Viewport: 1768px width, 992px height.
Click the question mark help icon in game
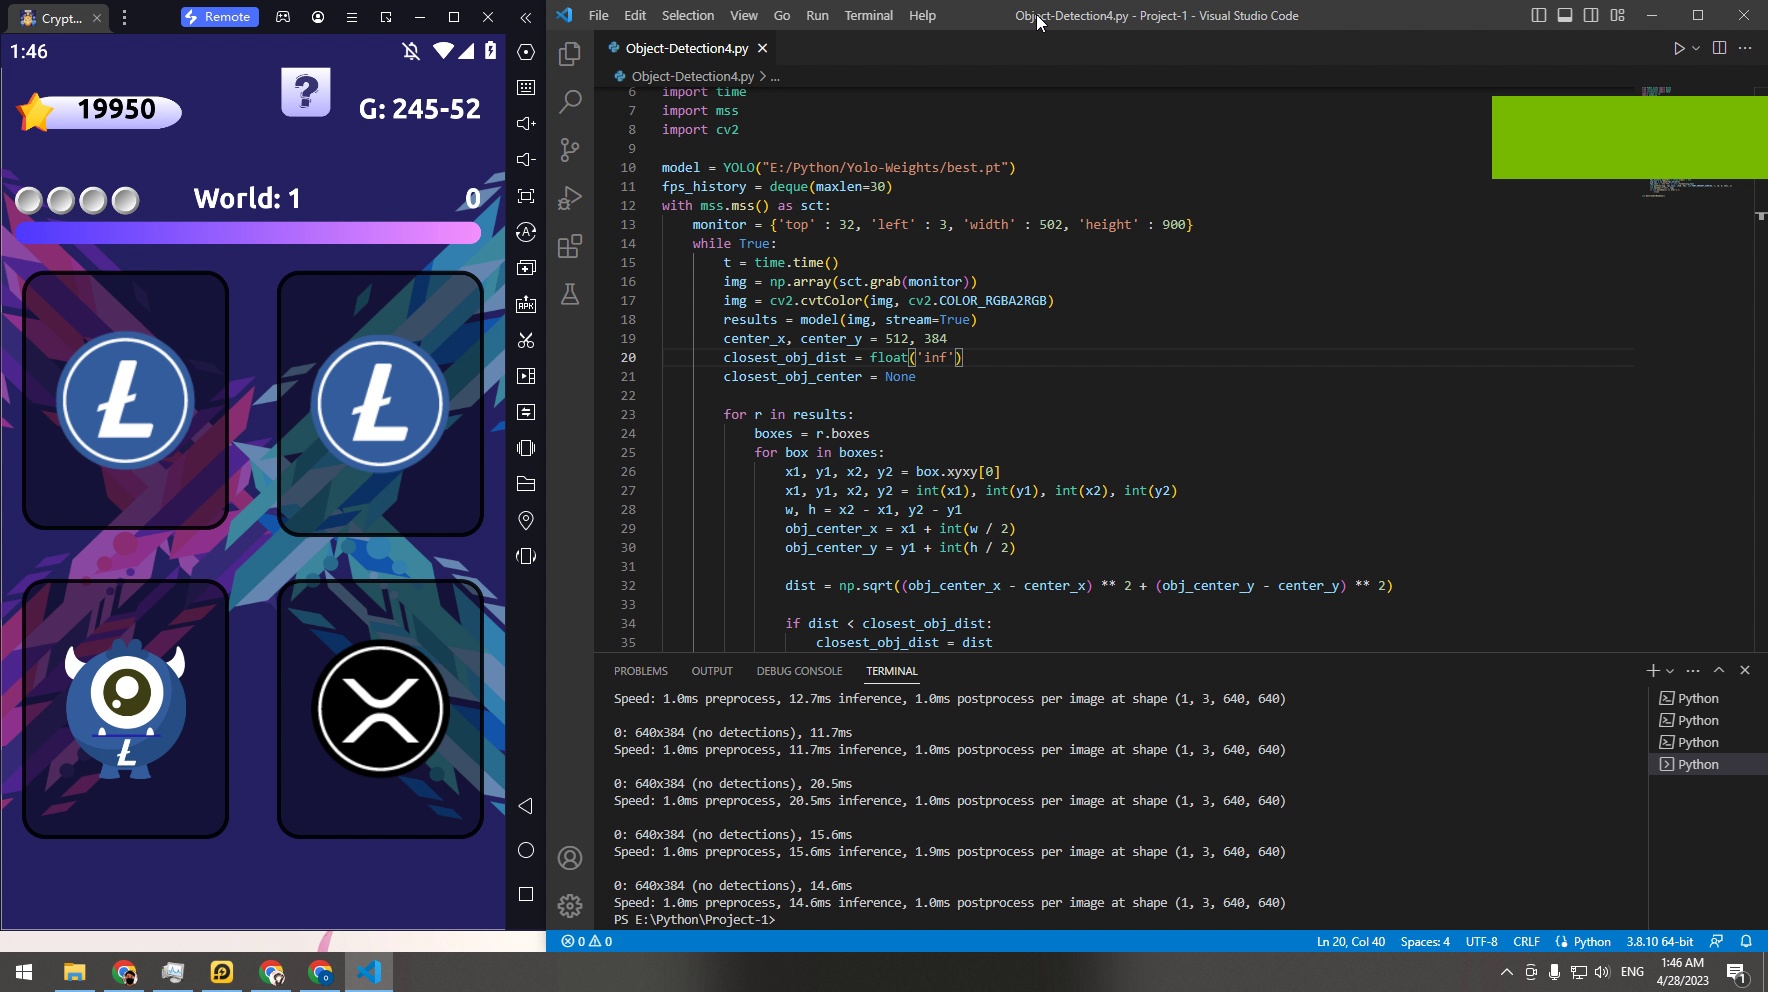click(306, 93)
